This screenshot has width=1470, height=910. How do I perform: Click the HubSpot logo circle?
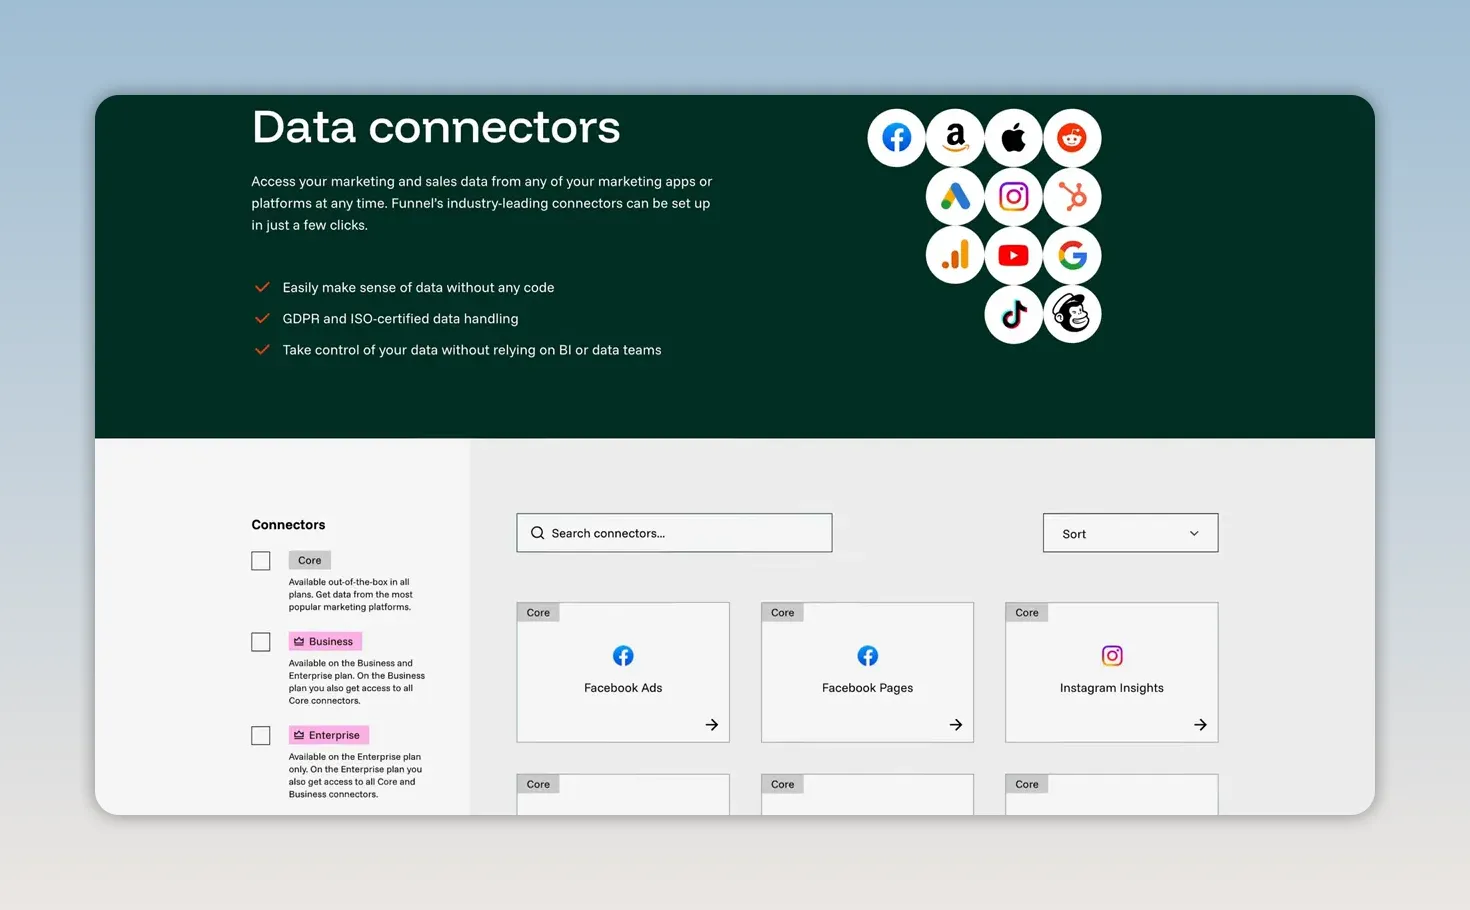[x=1072, y=196]
